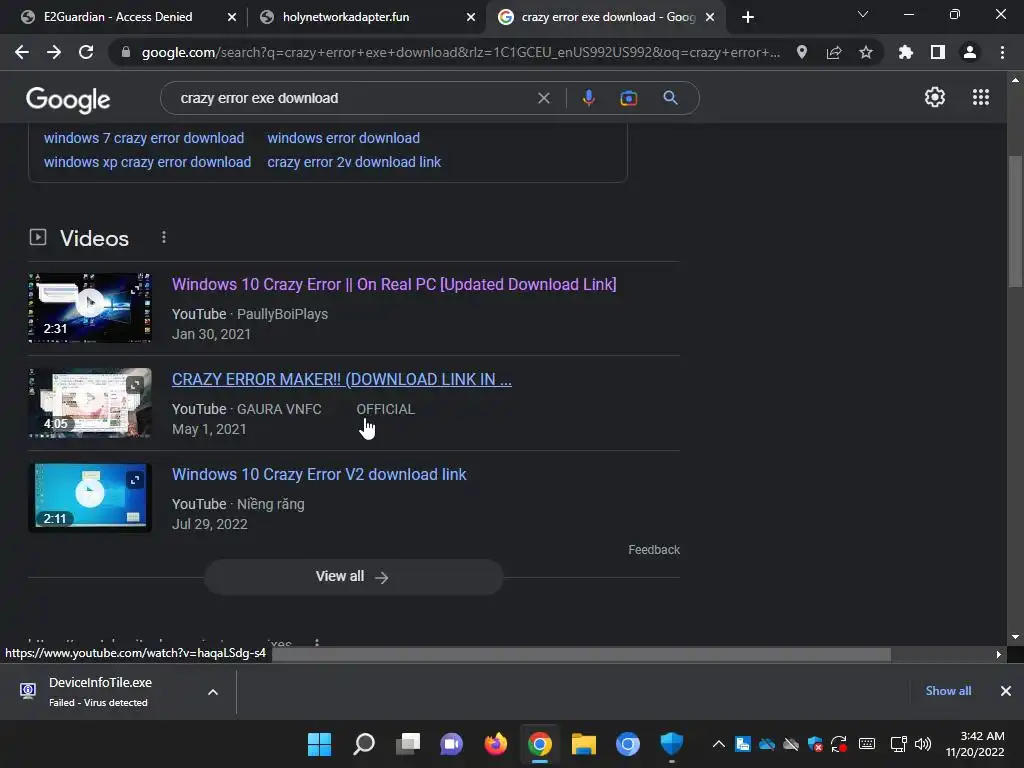Go forward in Chrome history
Viewport: 1024px width, 768px height.
54,52
